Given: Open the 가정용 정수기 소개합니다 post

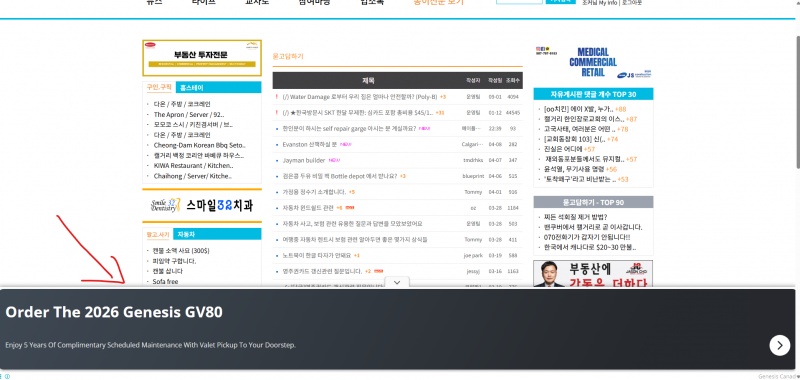Looking at the screenshot, I should [x=314, y=192].
